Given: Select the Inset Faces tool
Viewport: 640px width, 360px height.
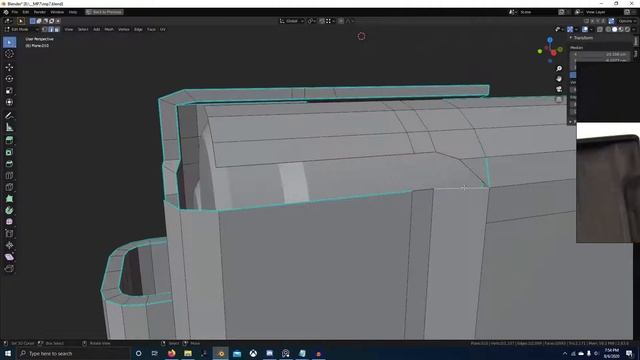Looking at the screenshot, I should [x=9, y=152].
